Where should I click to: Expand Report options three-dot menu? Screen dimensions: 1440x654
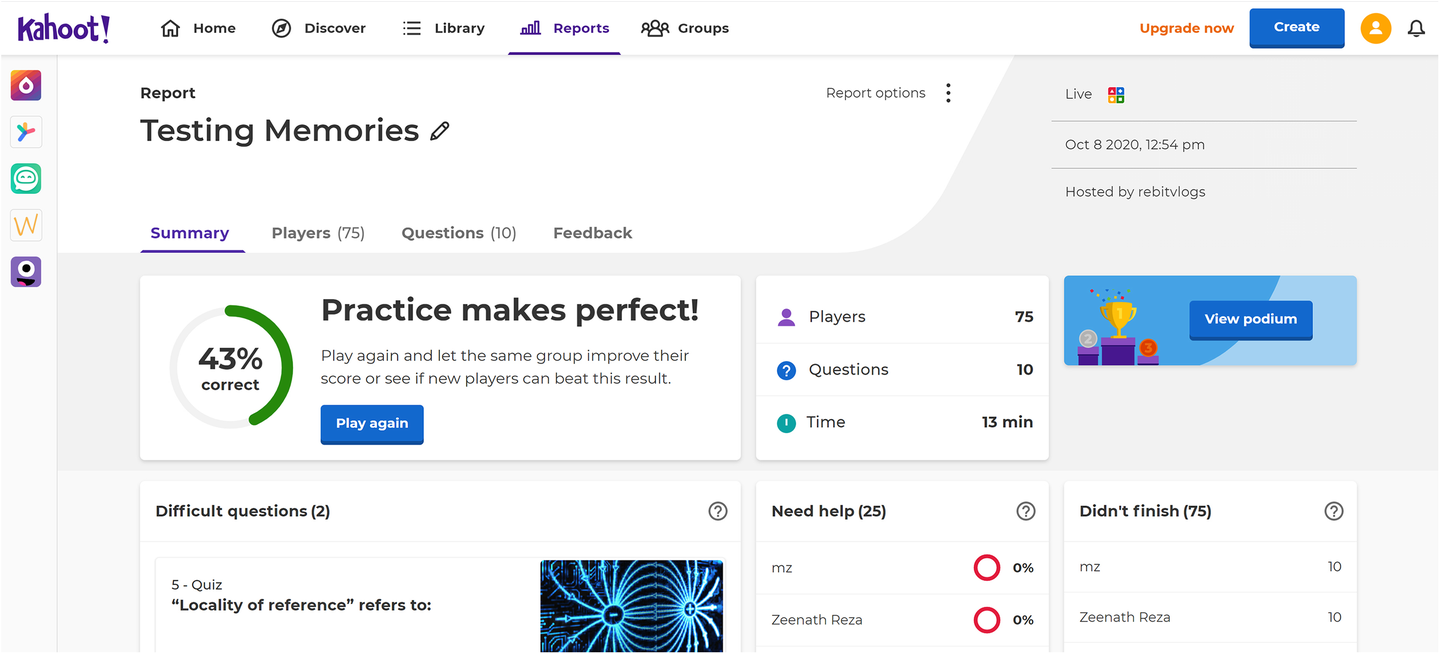click(948, 93)
